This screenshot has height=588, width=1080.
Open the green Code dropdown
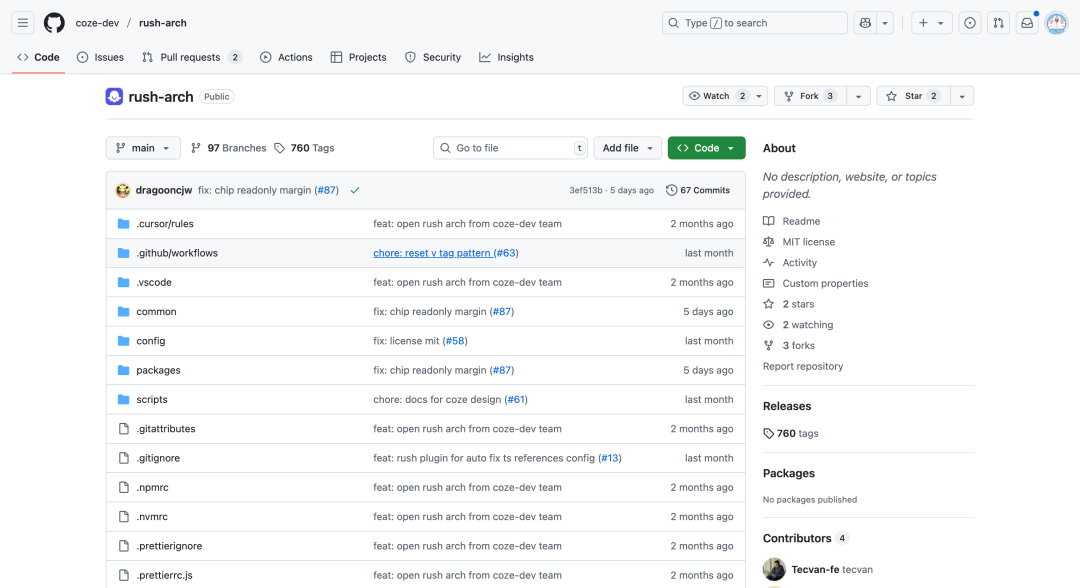(706, 148)
